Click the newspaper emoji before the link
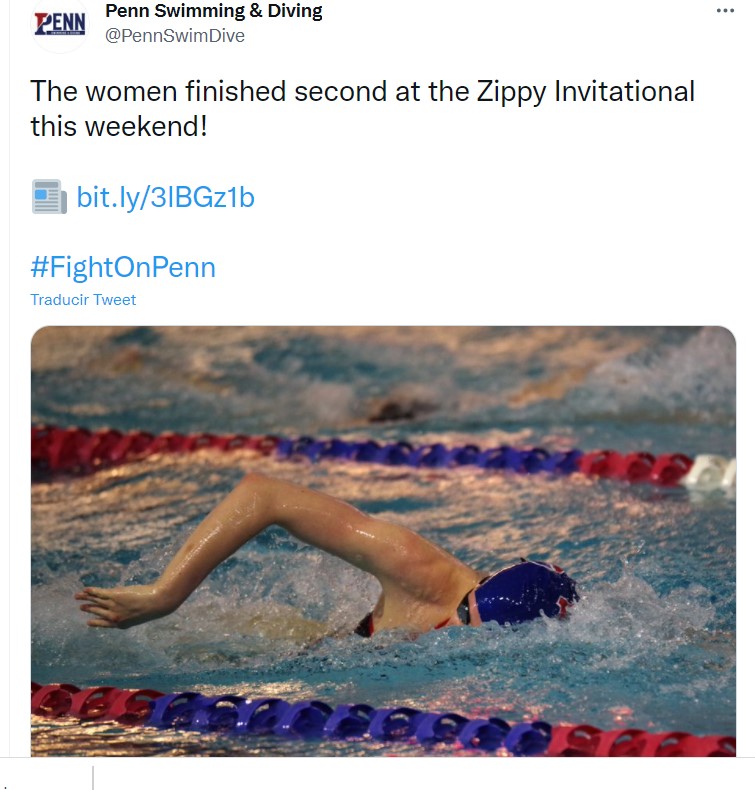The height and width of the screenshot is (790, 755). pyautogui.click(x=49, y=197)
